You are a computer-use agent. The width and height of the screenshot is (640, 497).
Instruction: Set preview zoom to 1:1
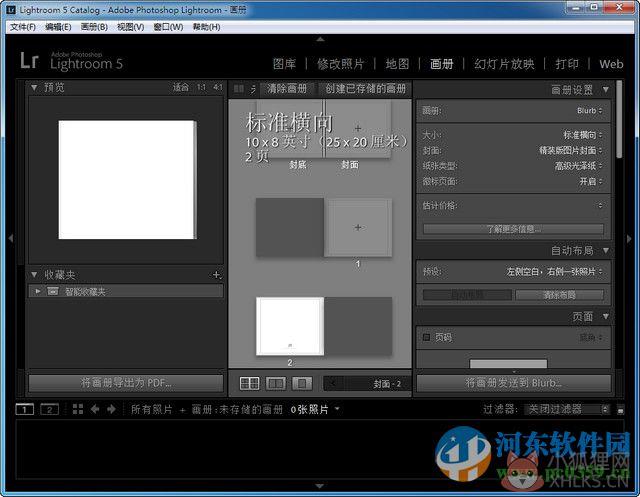click(x=201, y=87)
